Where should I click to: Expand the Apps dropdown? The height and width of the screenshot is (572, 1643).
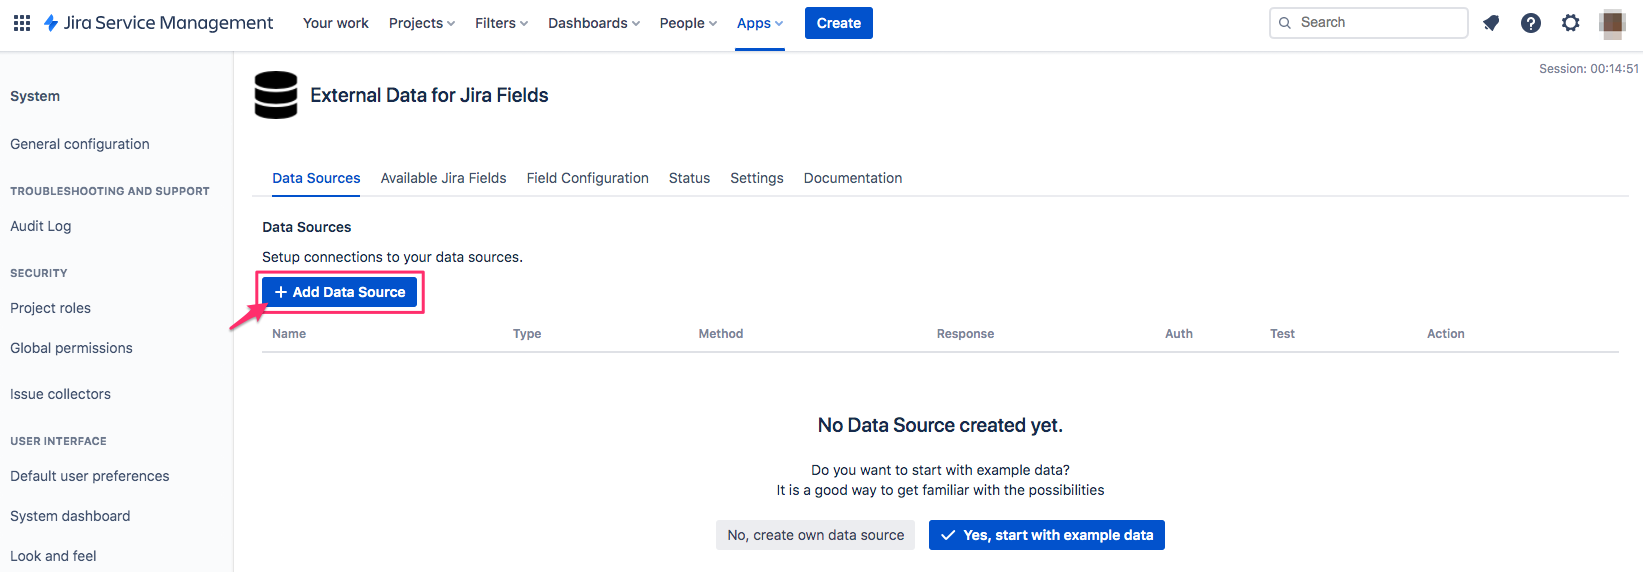coord(760,23)
